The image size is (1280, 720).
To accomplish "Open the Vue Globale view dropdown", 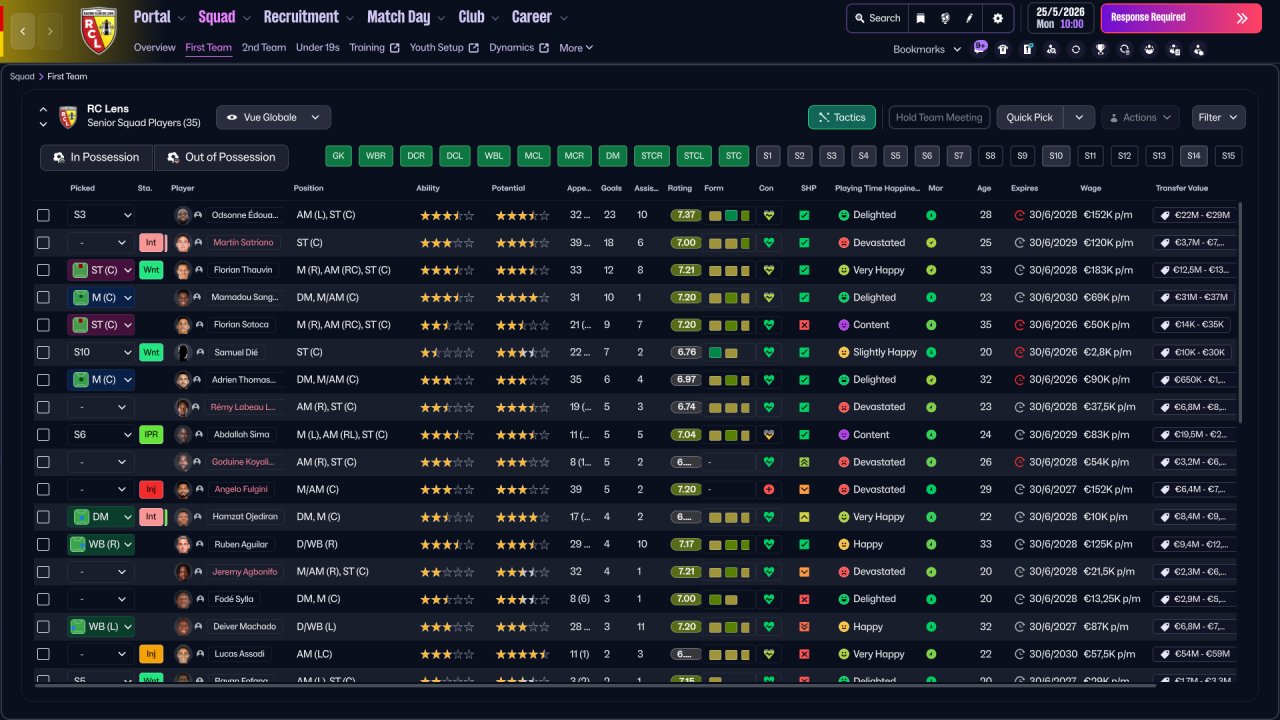I will (x=273, y=117).
